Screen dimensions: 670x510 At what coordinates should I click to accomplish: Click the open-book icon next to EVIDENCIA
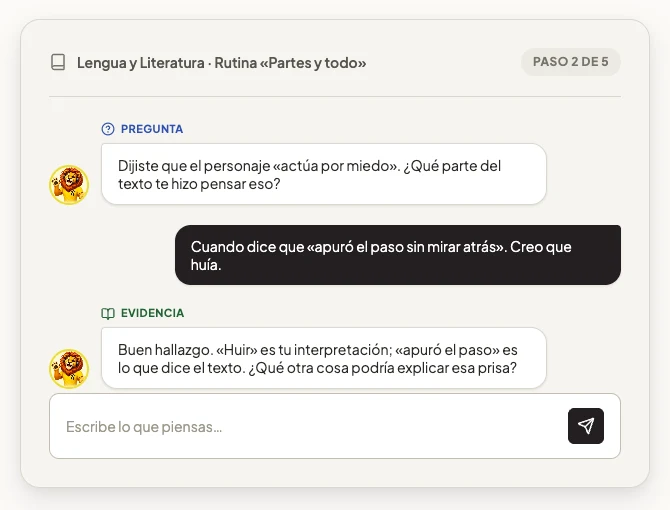click(108, 313)
